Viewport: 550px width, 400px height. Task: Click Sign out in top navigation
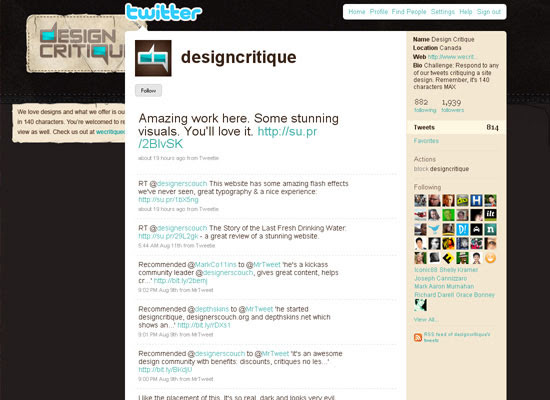pyautogui.click(x=489, y=12)
